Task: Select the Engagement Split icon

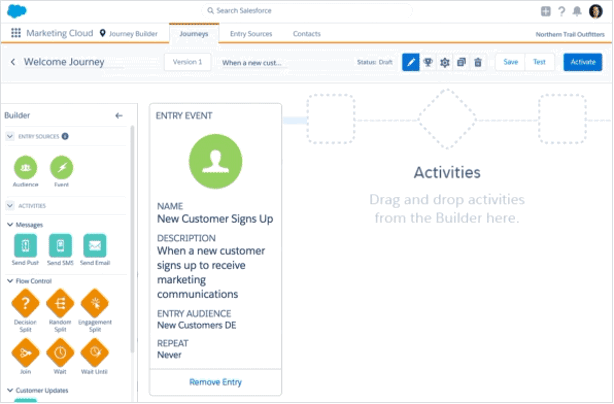Action: coord(95,303)
